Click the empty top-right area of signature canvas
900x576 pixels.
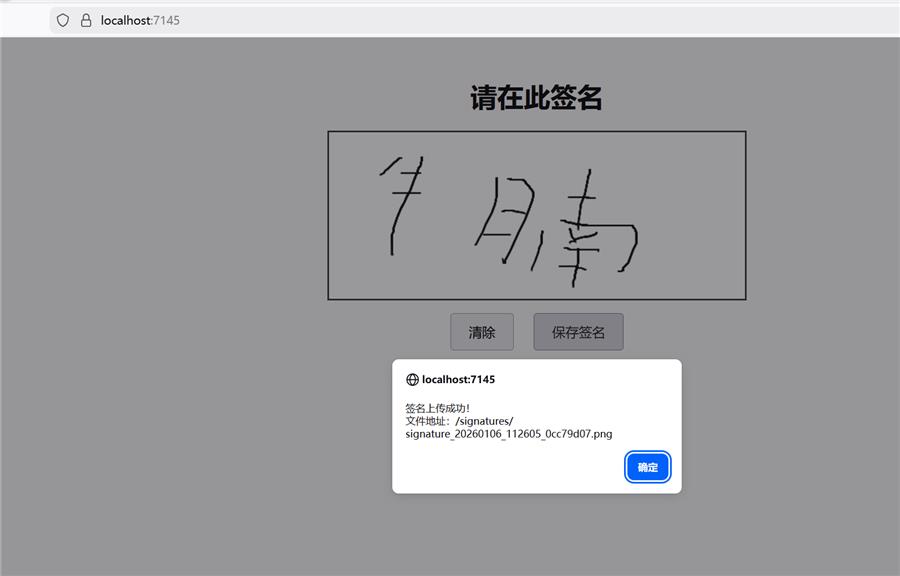[x=700, y=160]
